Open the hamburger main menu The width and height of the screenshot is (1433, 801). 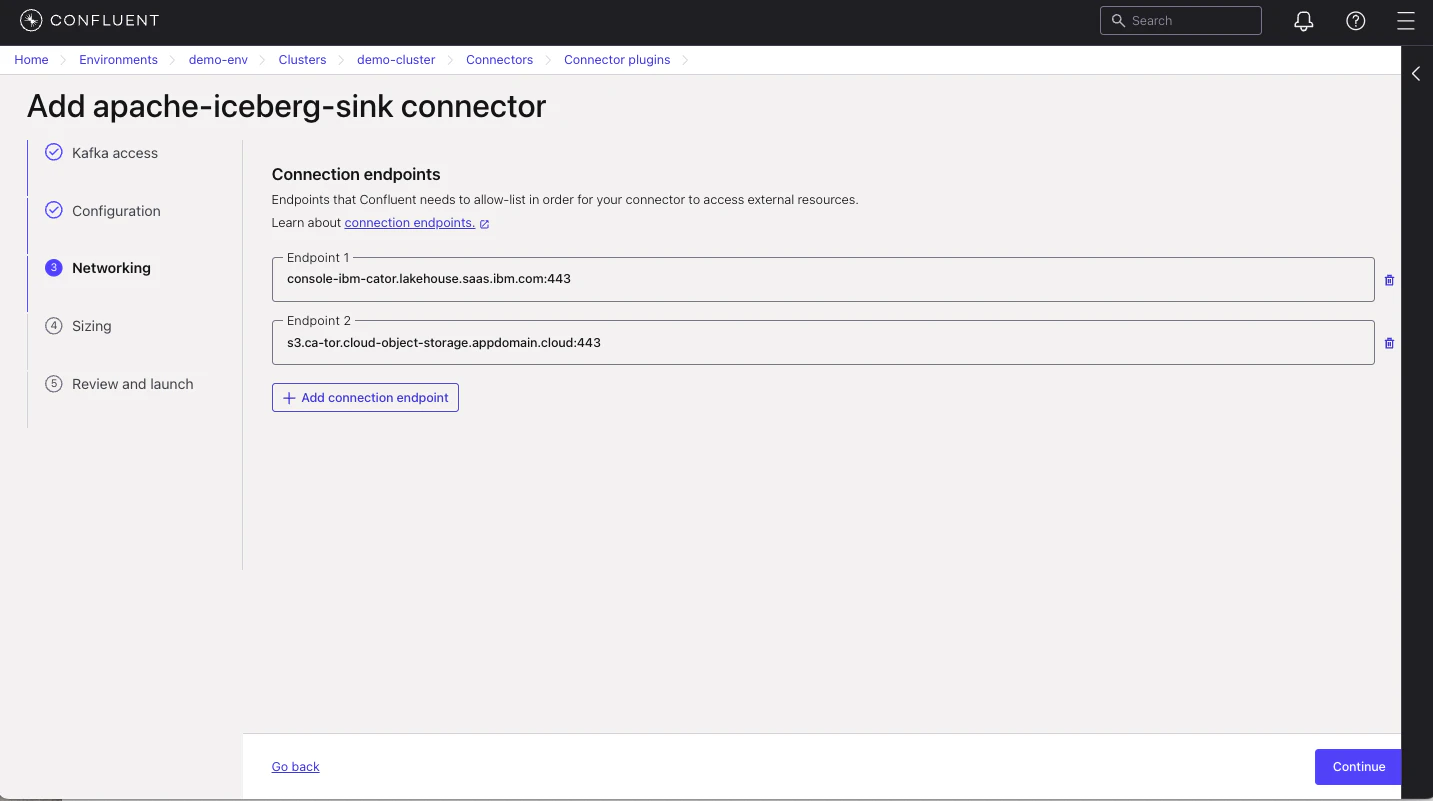1406,21
